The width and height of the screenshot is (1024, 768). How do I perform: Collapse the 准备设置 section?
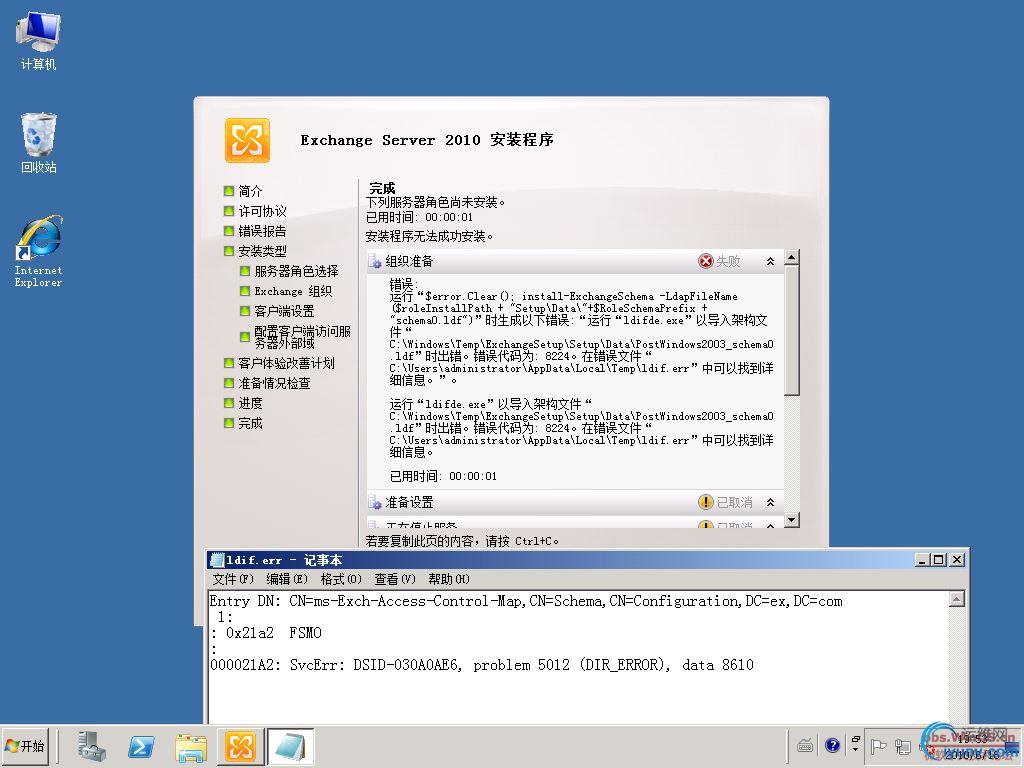coord(771,502)
